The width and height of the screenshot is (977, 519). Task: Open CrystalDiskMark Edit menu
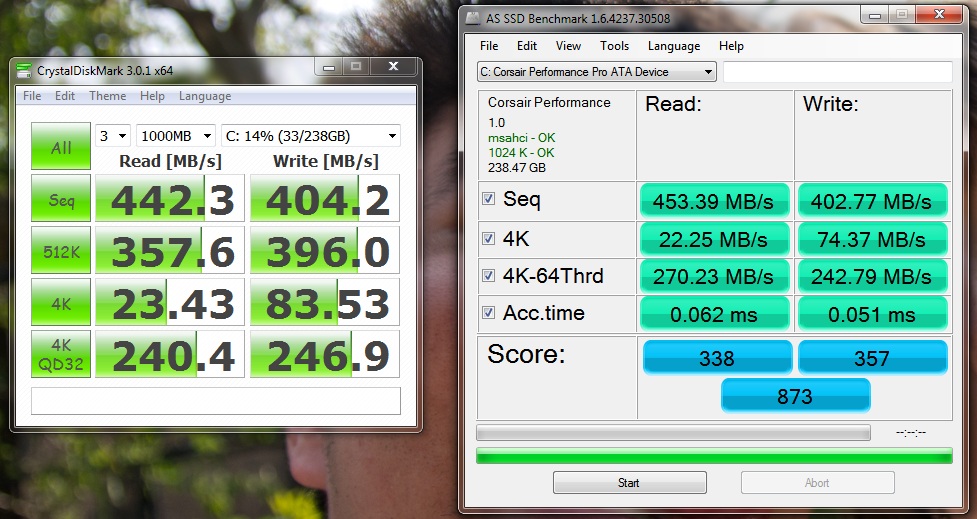click(65, 96)
